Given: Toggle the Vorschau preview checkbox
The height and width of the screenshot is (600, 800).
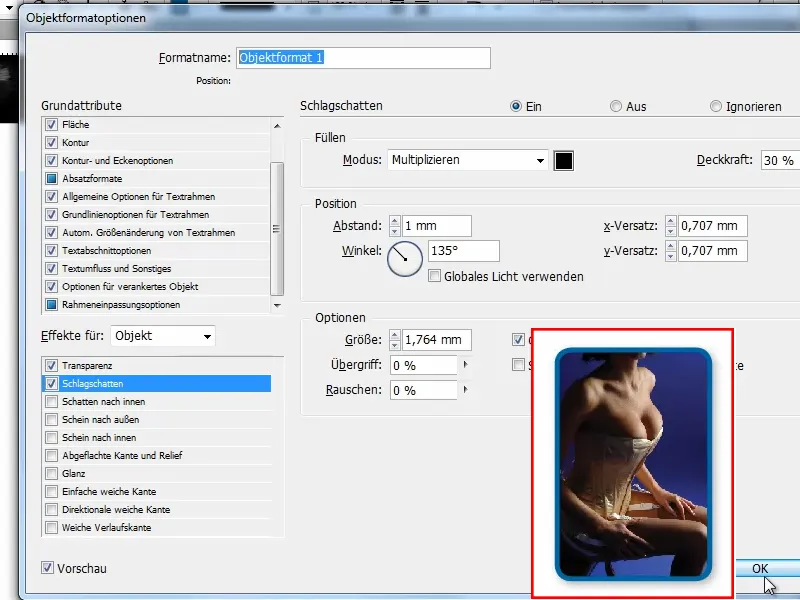Looking at the screenshot, I should pyautogui.click(x=47, y=567).
